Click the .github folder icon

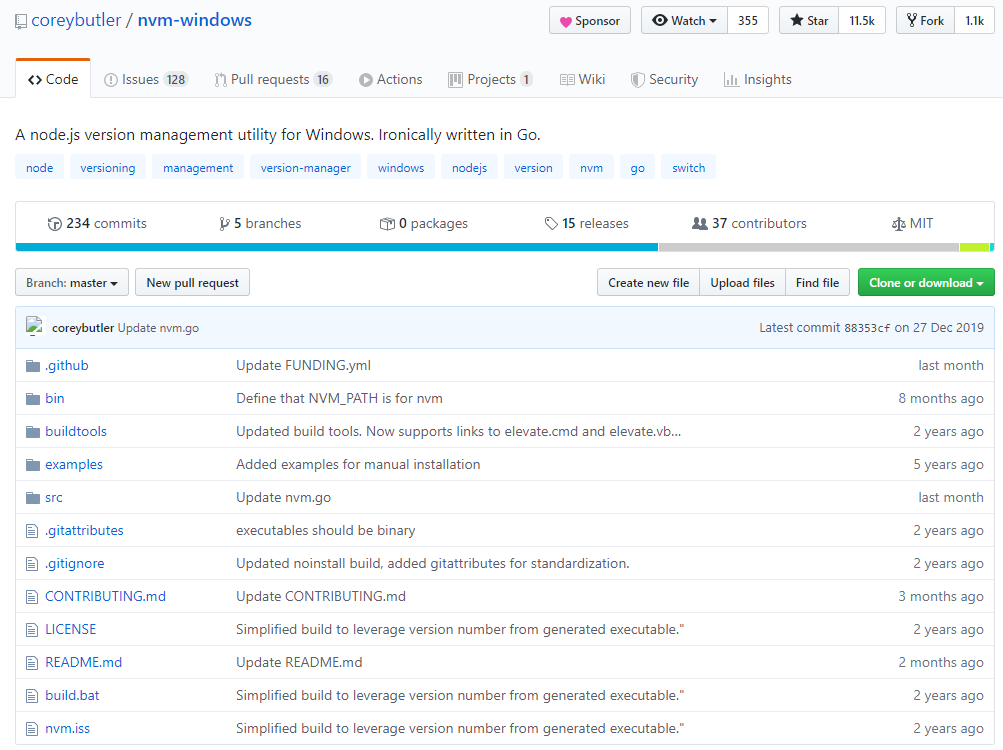pyautogui.click(x=33, y=366)
